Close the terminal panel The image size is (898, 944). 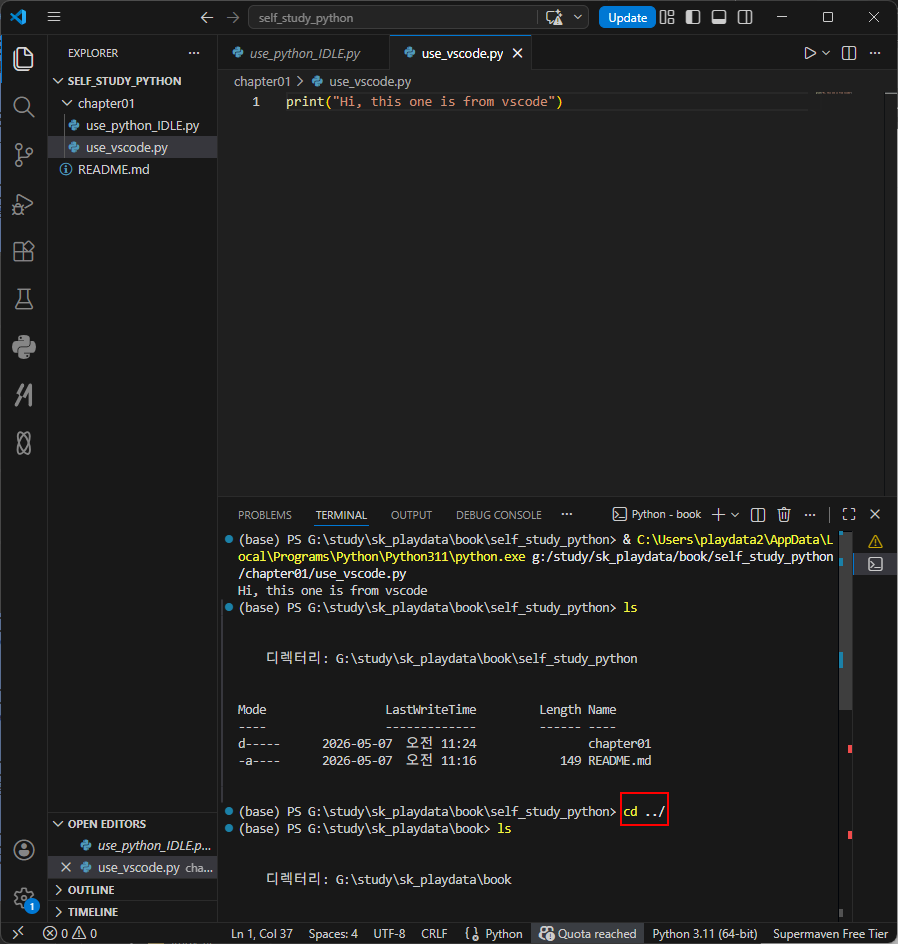tap(875, 514)
